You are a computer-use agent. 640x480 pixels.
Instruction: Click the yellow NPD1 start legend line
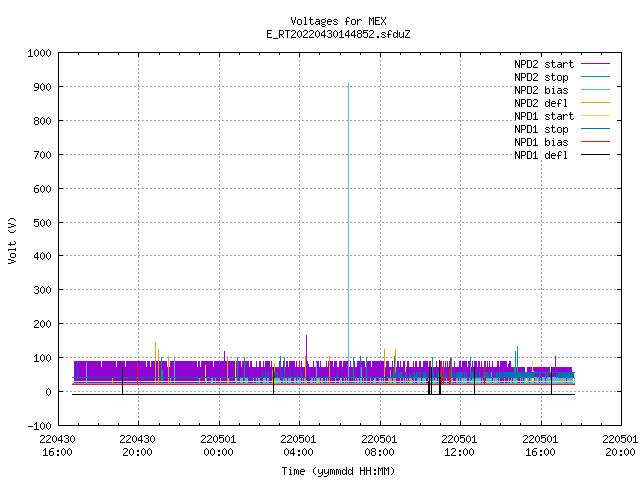tap(595, 116)
